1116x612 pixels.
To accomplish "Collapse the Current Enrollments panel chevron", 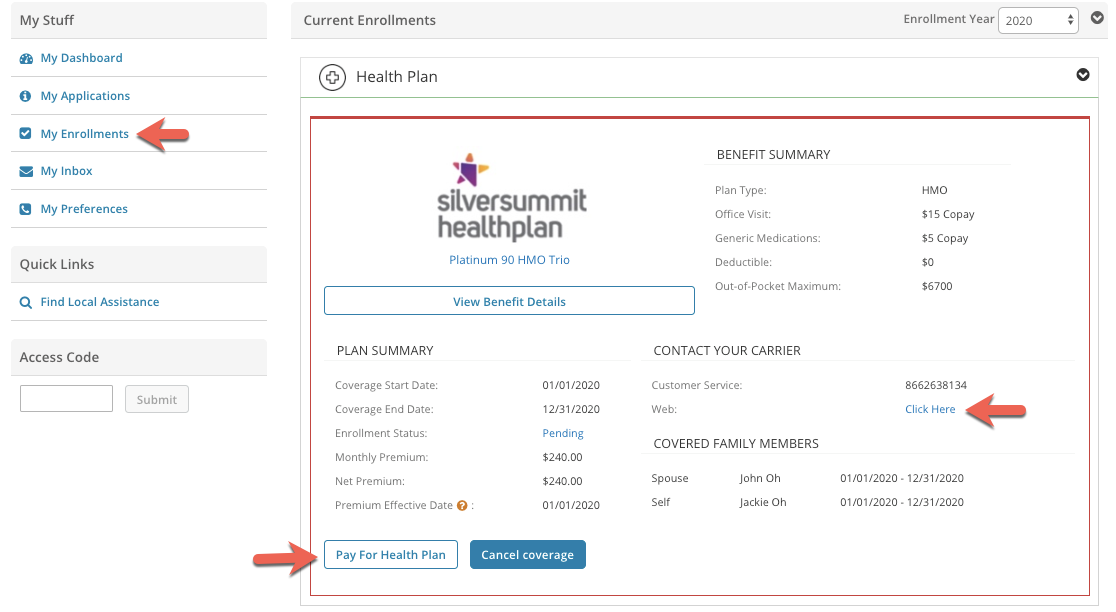I will click(1097, 18).
